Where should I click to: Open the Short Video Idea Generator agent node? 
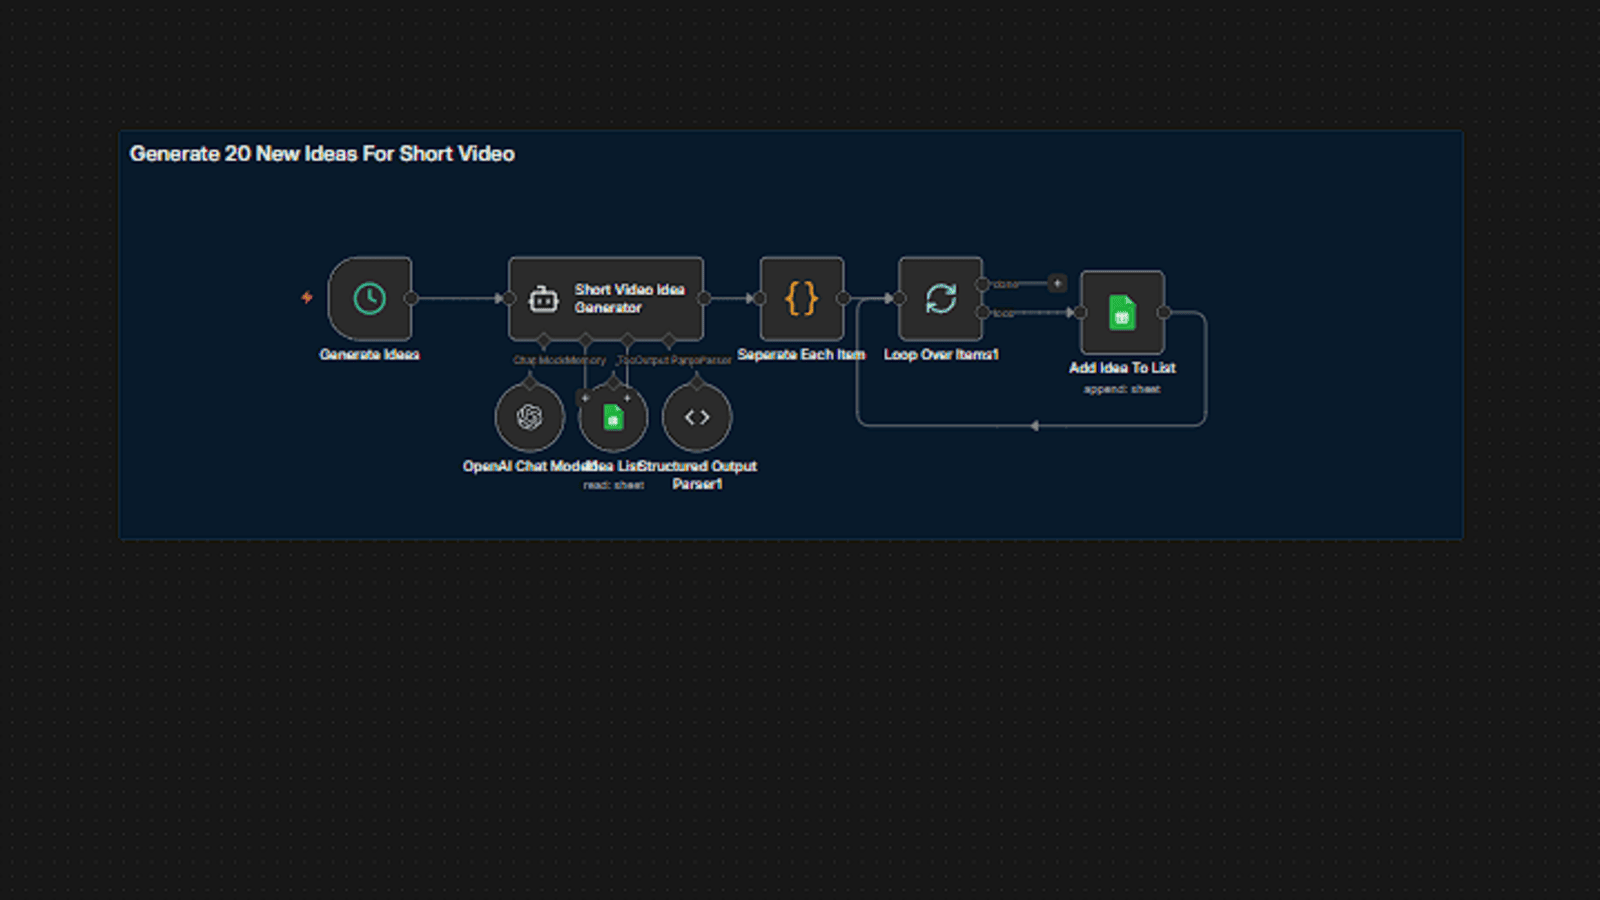click(x=606, y=299)
